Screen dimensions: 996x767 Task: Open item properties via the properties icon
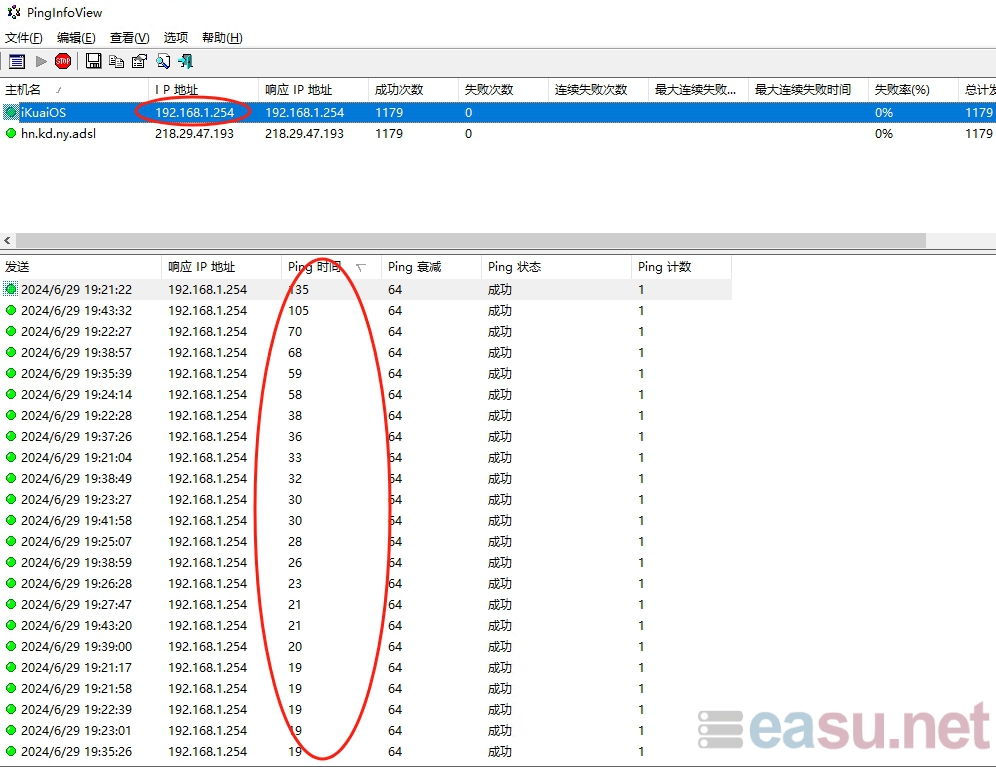point(139,60)
